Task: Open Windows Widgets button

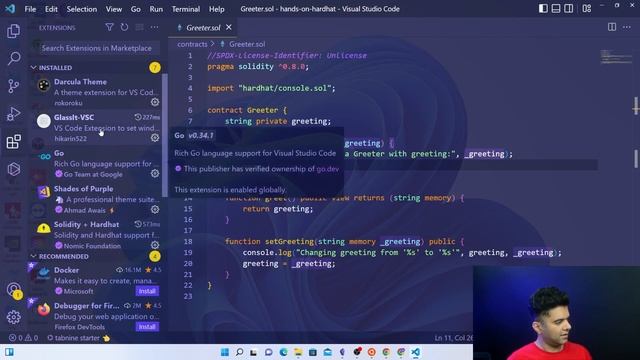Action: [9, 352]
